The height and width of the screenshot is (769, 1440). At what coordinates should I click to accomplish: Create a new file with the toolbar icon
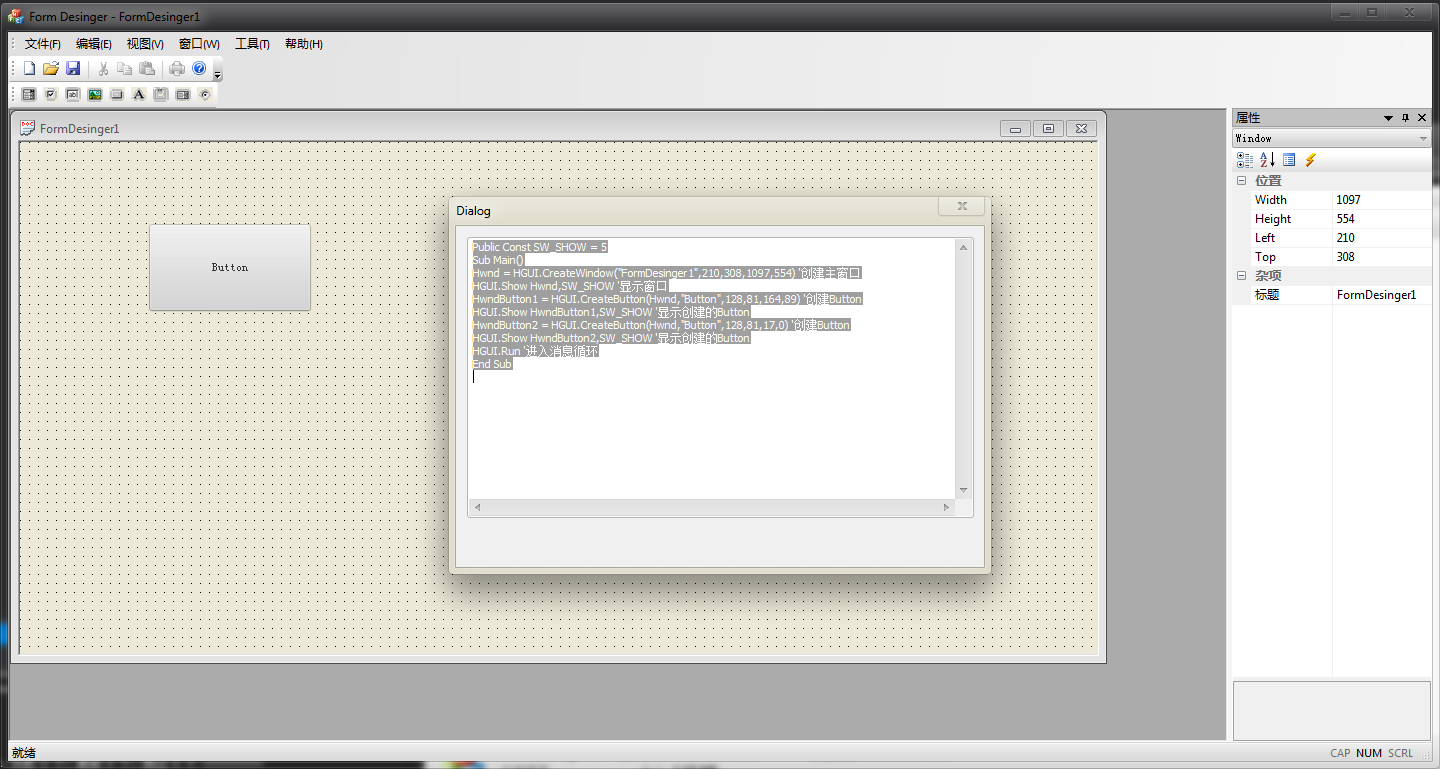pyautogui.click(x=29, y=69)
